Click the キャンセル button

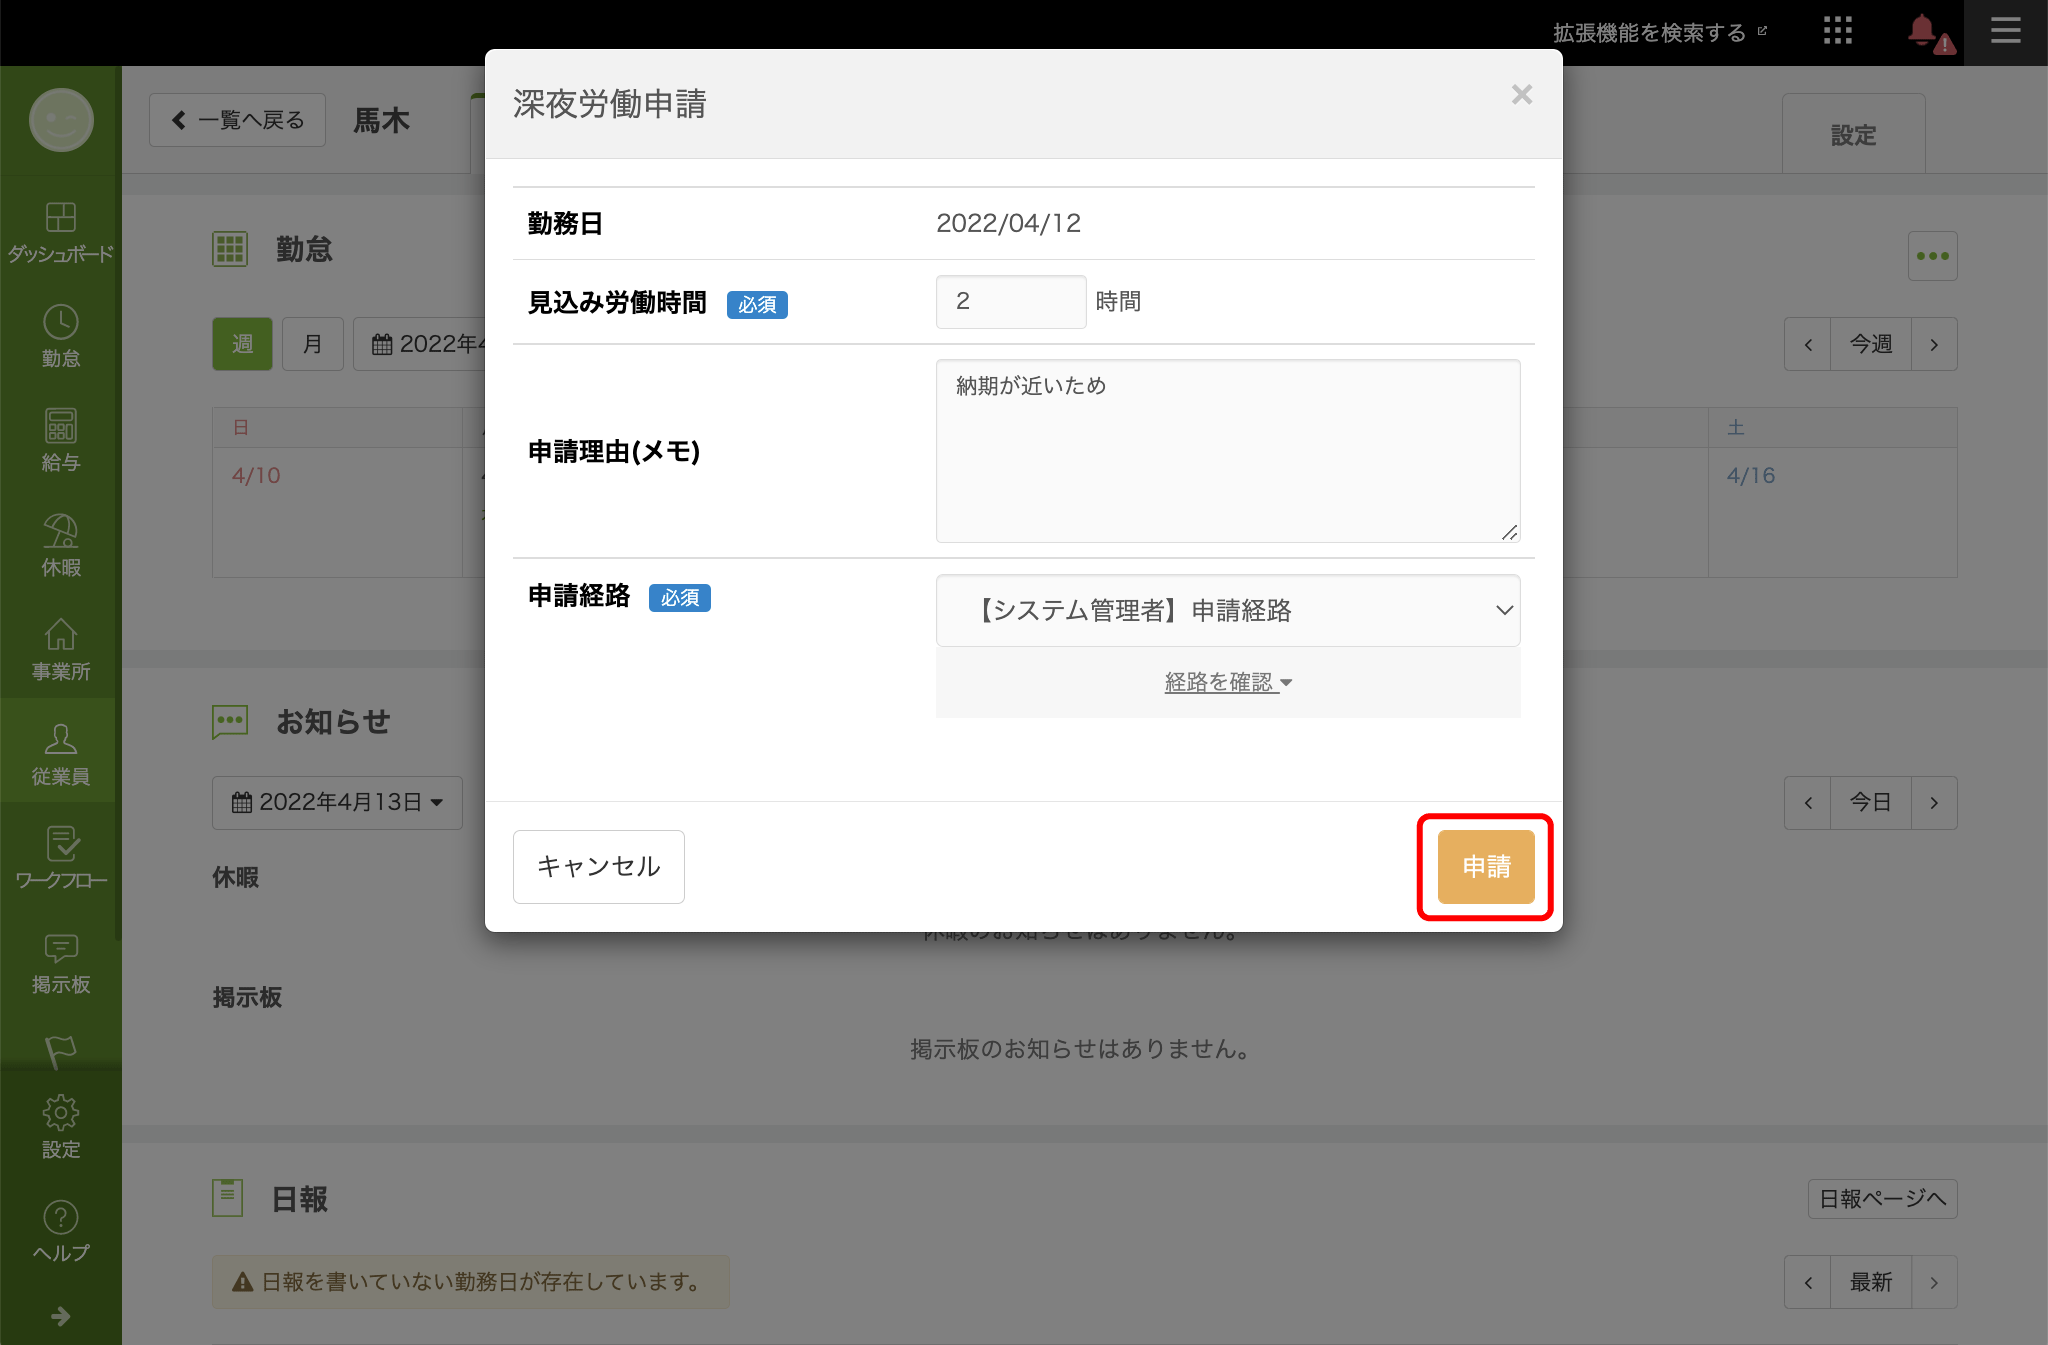[598, 866]
